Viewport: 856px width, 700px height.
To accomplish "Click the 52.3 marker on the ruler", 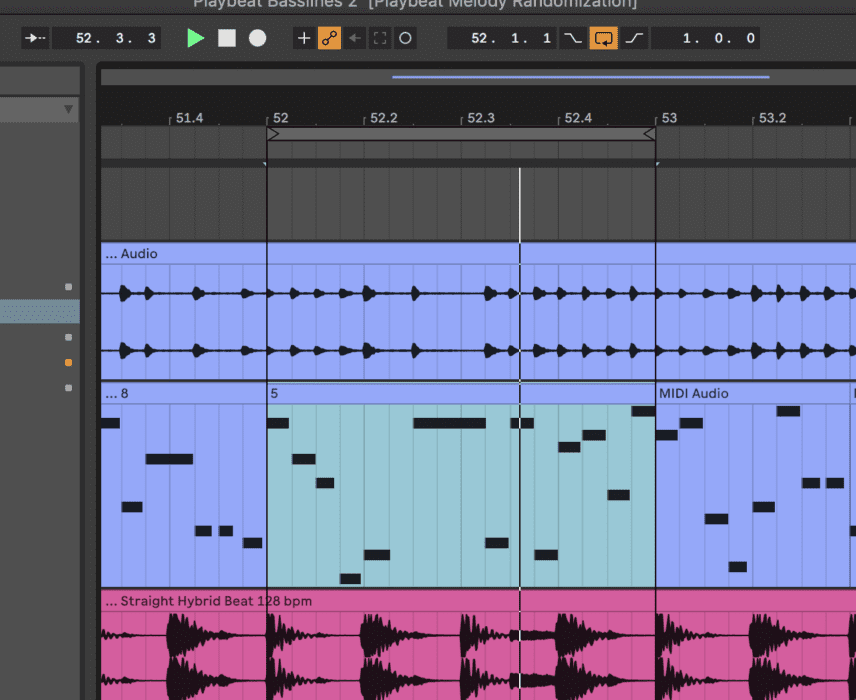I will (x=481, y=118).
